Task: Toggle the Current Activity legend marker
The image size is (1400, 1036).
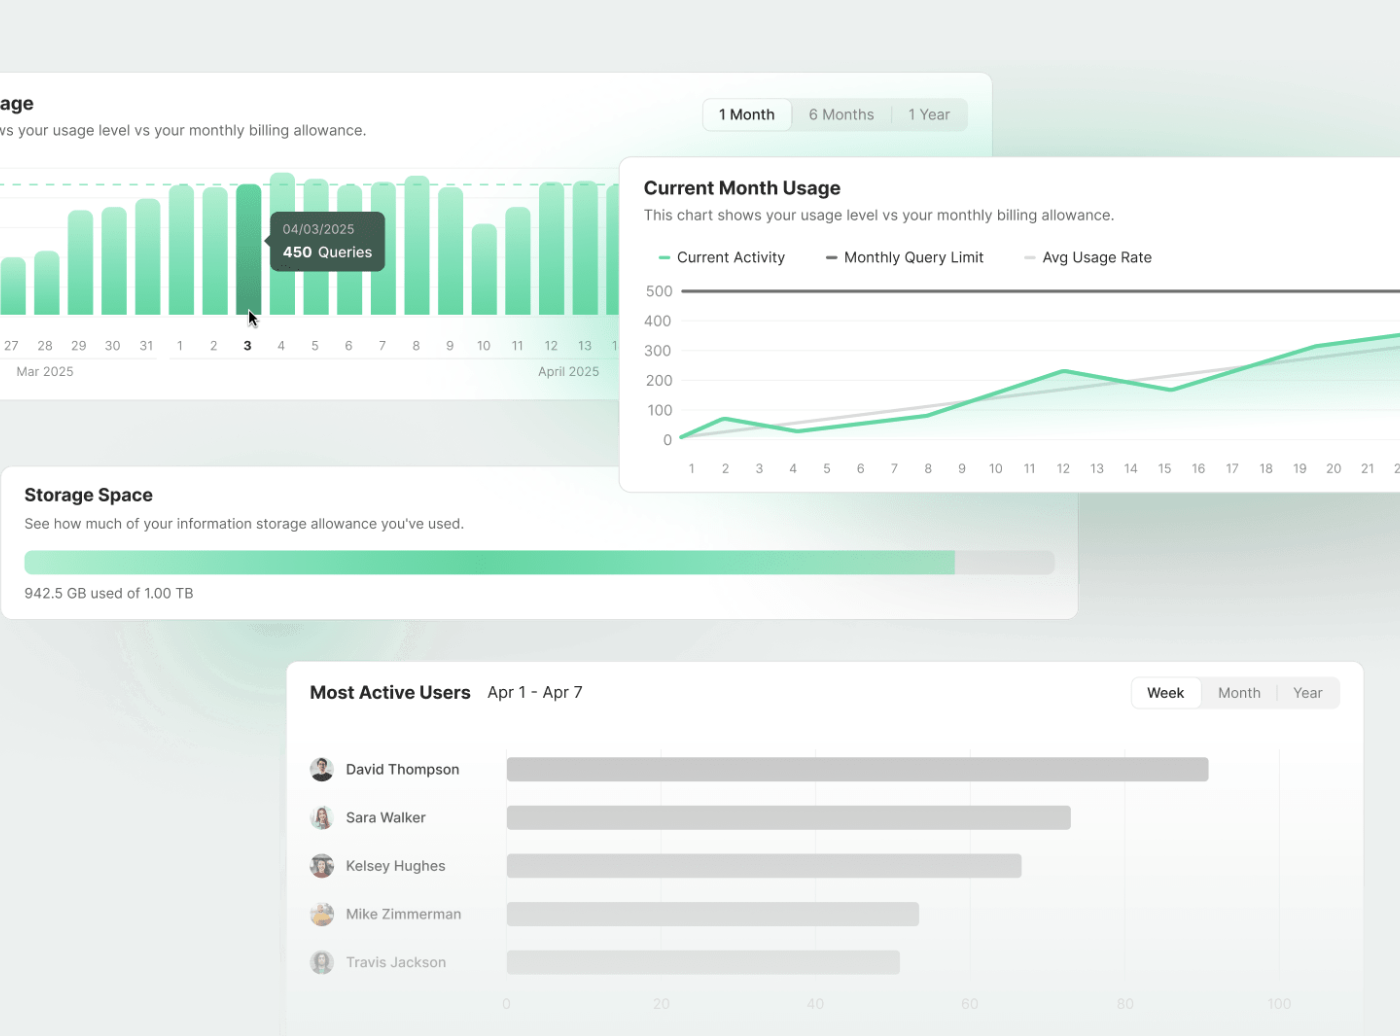Action: click(x=664, y=258)
